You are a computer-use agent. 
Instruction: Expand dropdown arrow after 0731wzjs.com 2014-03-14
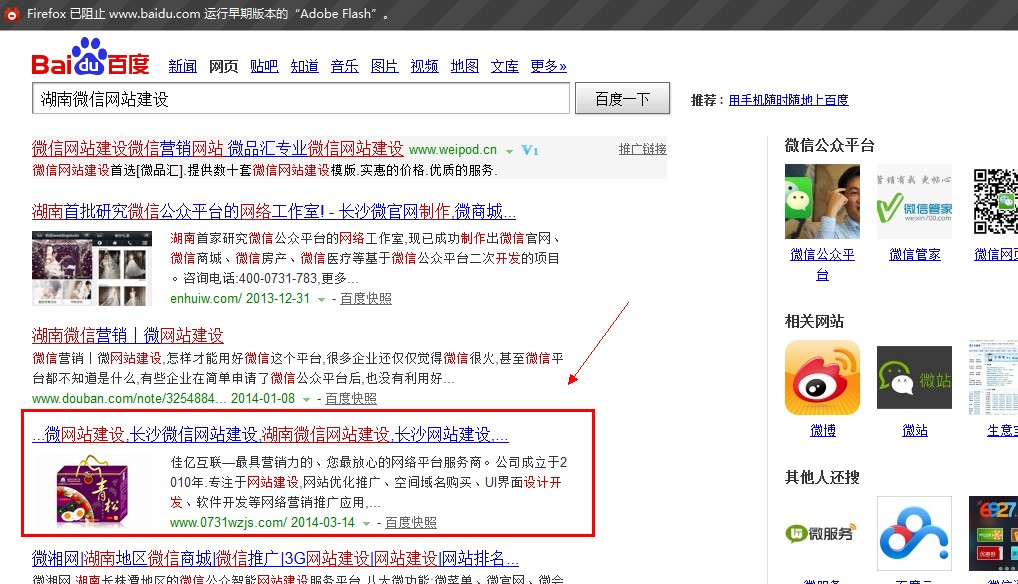click(x=366, y=524)
